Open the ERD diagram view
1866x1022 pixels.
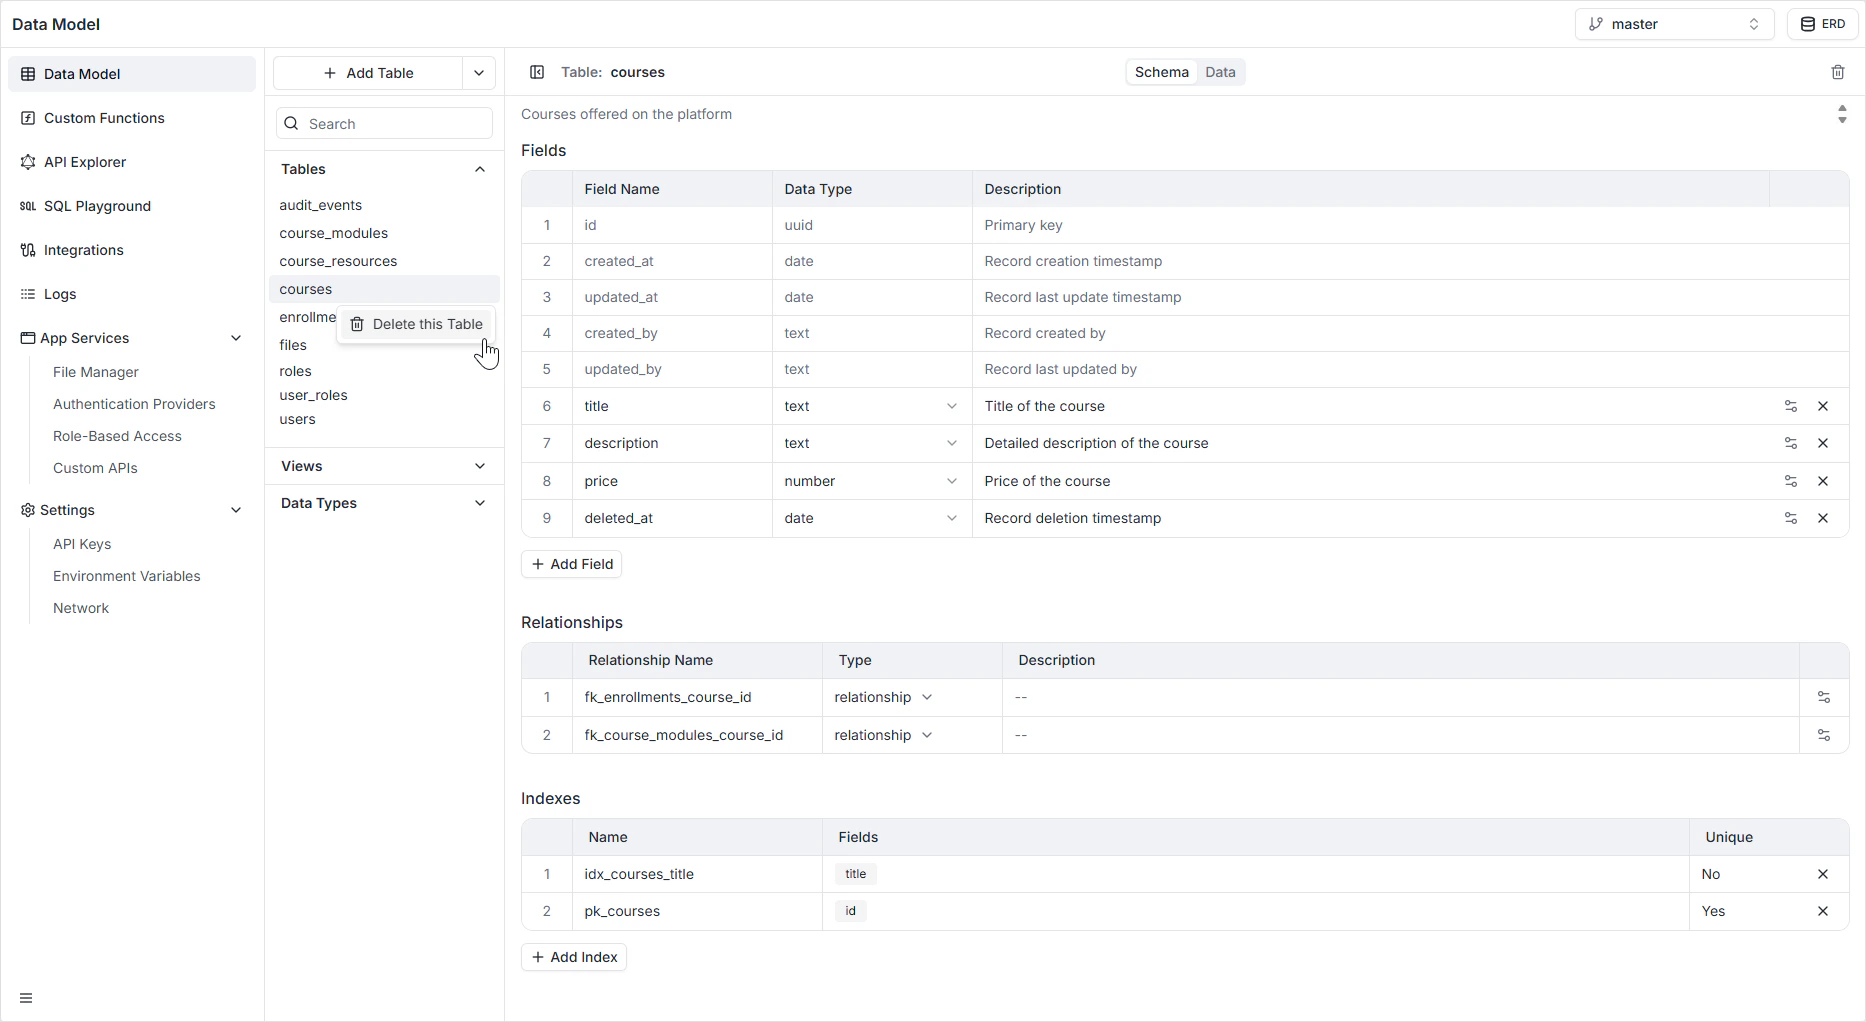pos(1823,24)
